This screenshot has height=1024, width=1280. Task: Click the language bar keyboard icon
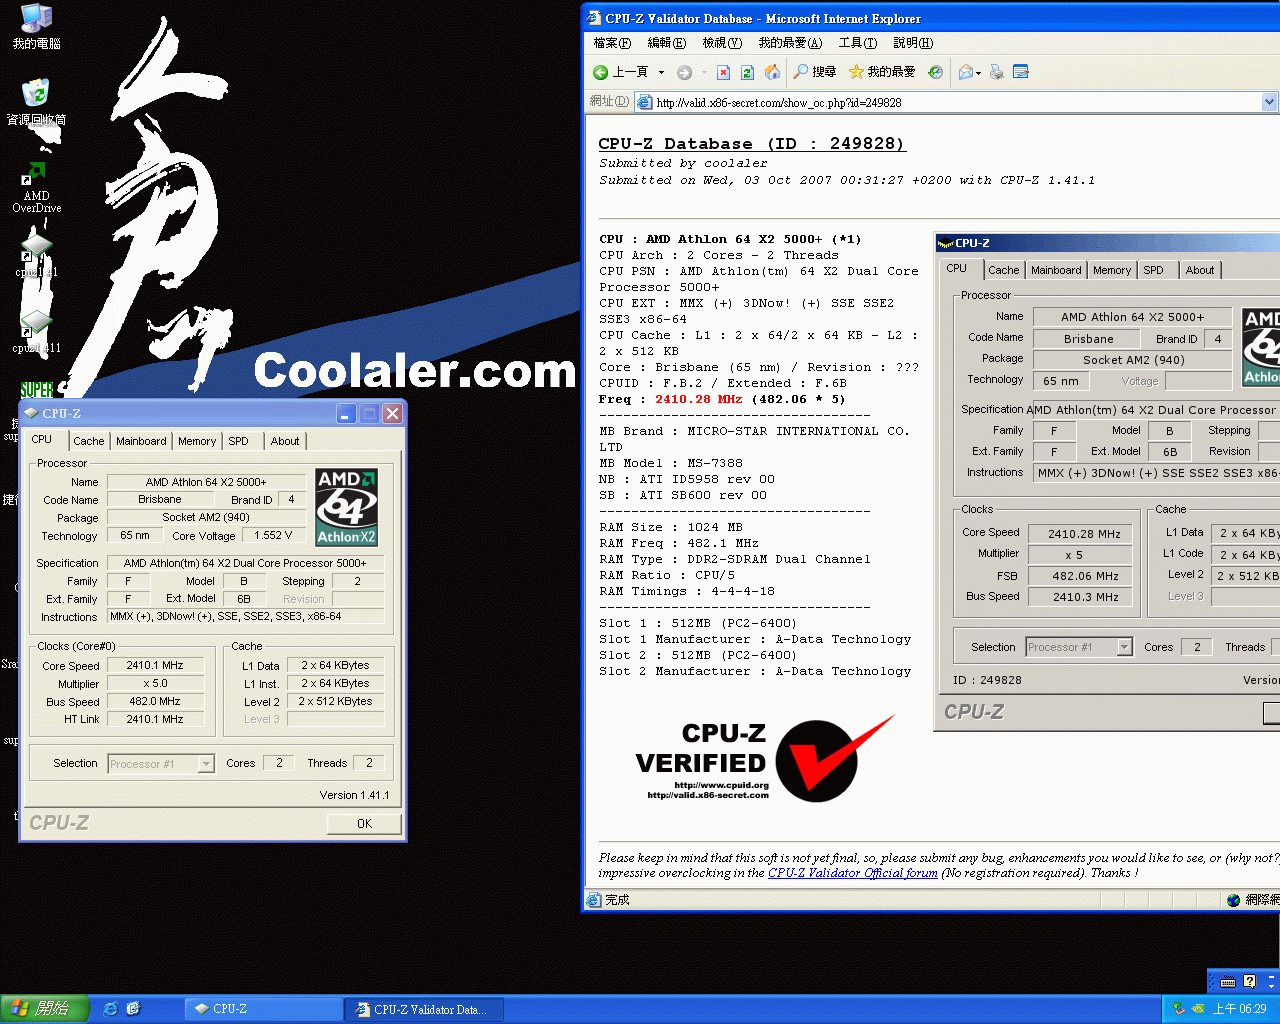(x=1228, y=982)
